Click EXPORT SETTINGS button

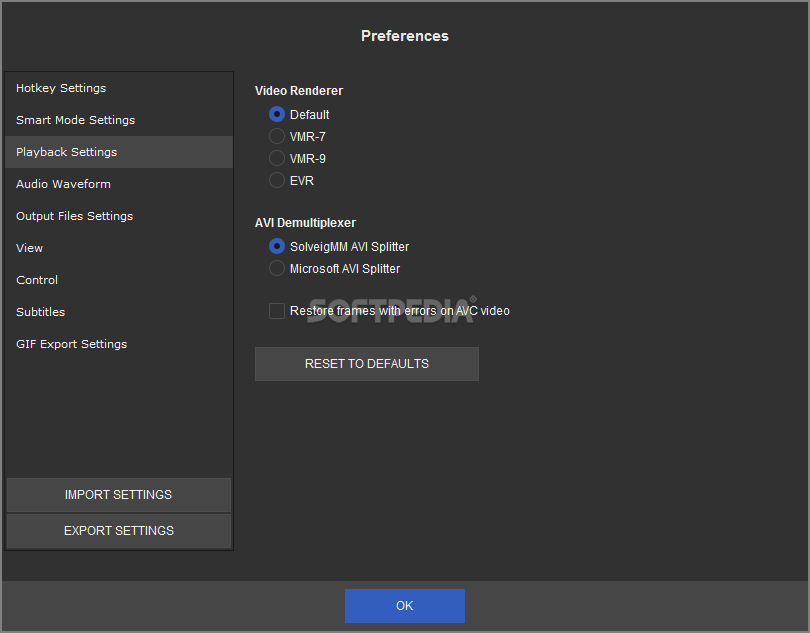119,531
